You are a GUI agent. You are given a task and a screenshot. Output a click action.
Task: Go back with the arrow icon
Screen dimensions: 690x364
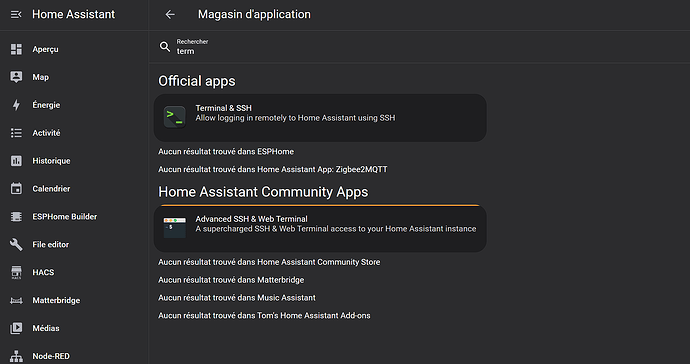click(170, 15)
